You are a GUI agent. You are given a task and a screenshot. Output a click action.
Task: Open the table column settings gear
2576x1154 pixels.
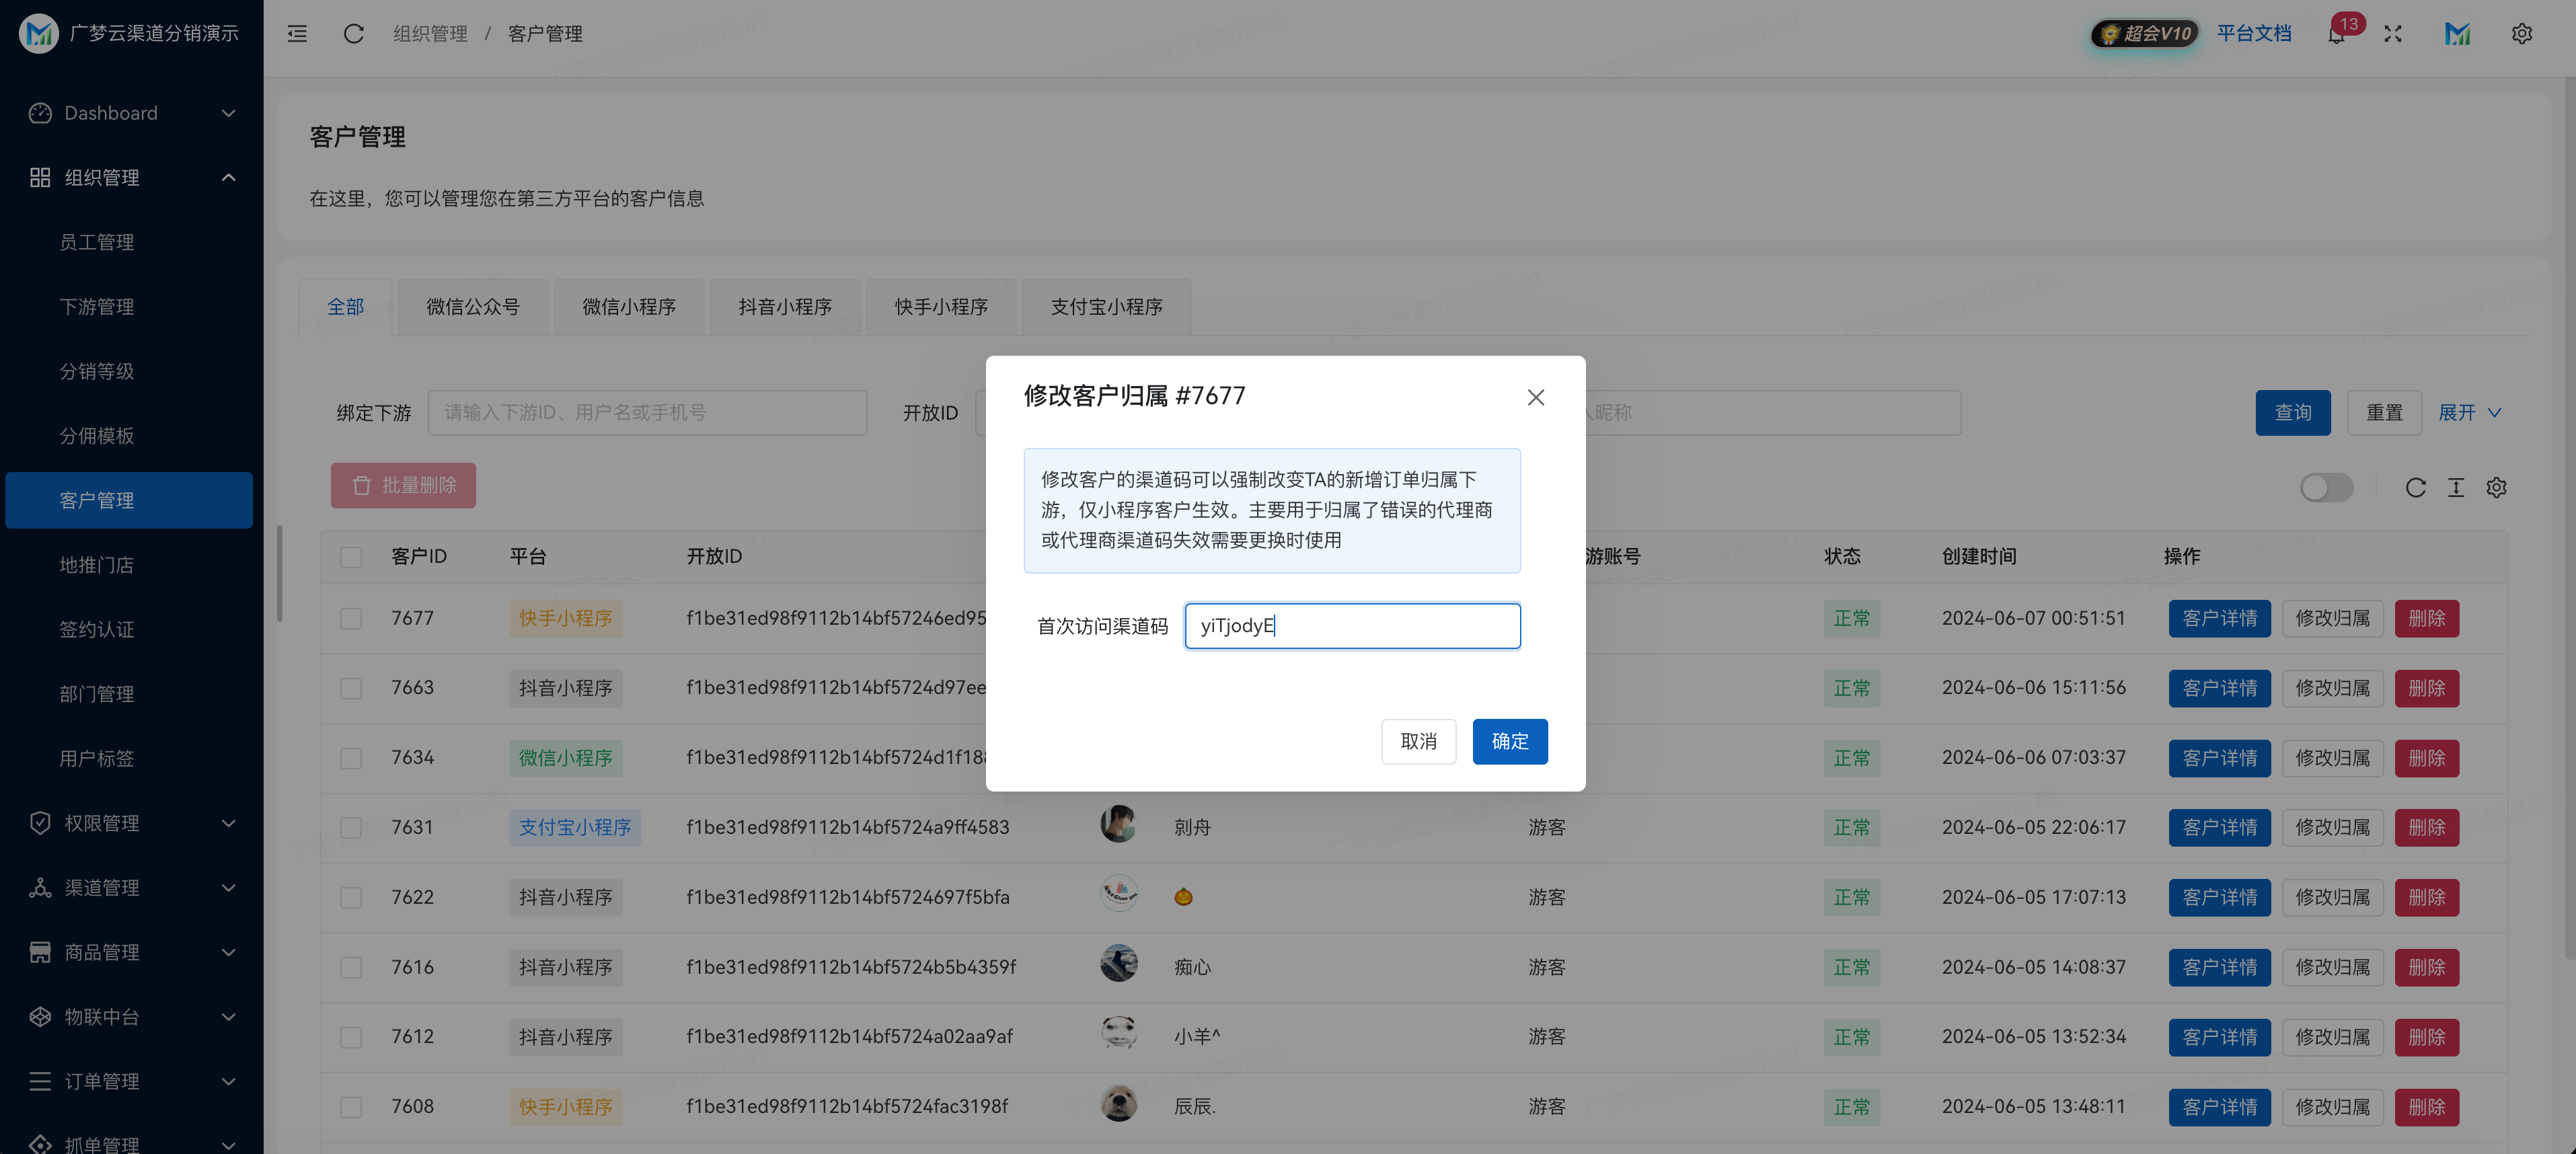click(2497, 488)
